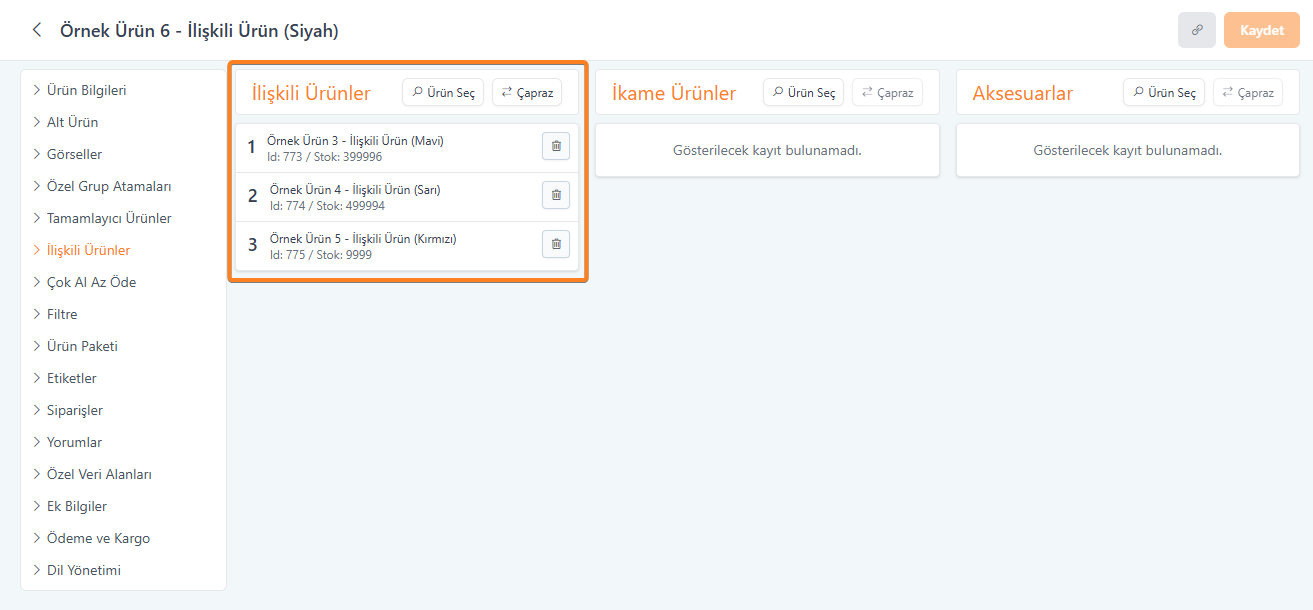Open Dil Yönetimi in the sidebar
1313x610 pixels.
[x=83, y=570]
